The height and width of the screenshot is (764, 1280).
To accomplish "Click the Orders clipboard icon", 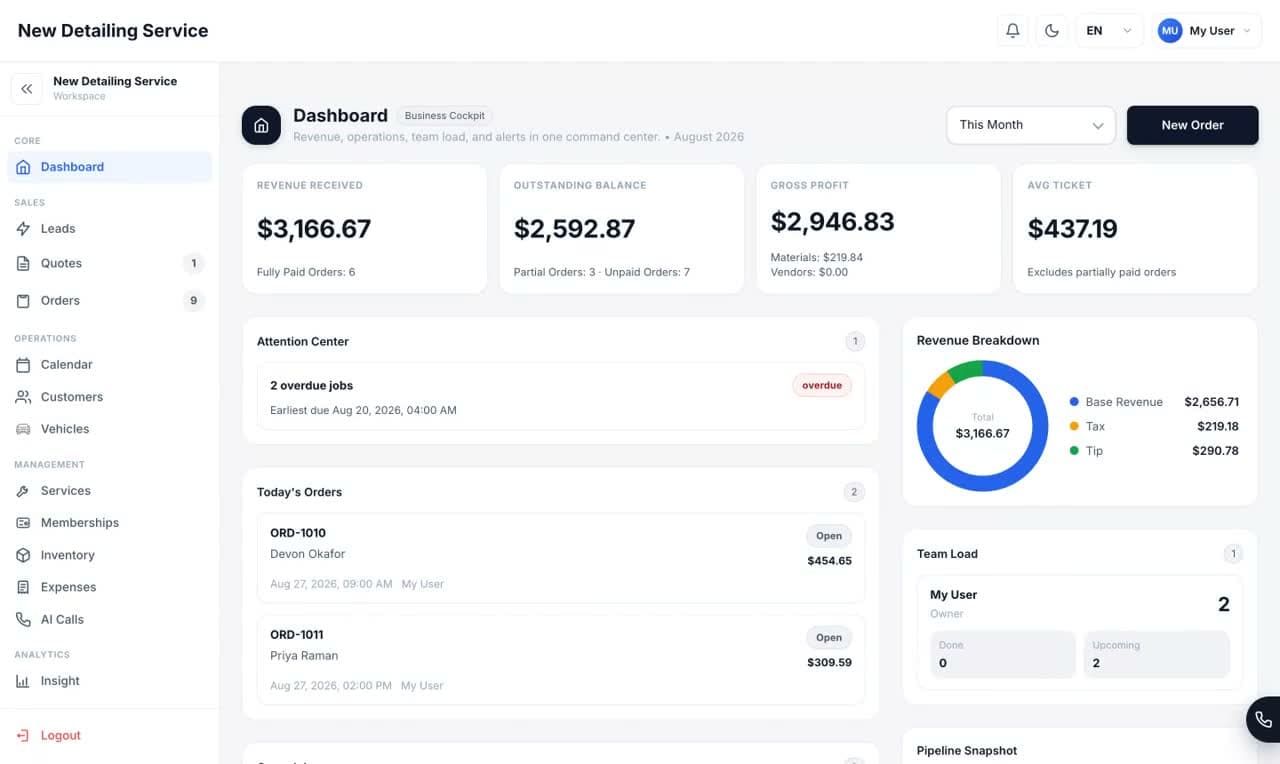I will click(x=23, y=301).
